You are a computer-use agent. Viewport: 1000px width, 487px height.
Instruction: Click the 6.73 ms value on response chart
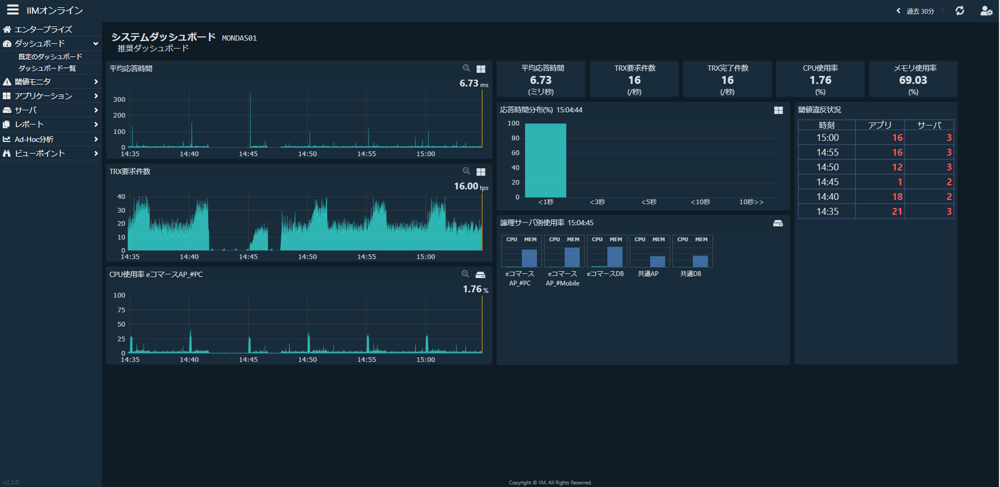pyautogui.click(x=473, y=83)
